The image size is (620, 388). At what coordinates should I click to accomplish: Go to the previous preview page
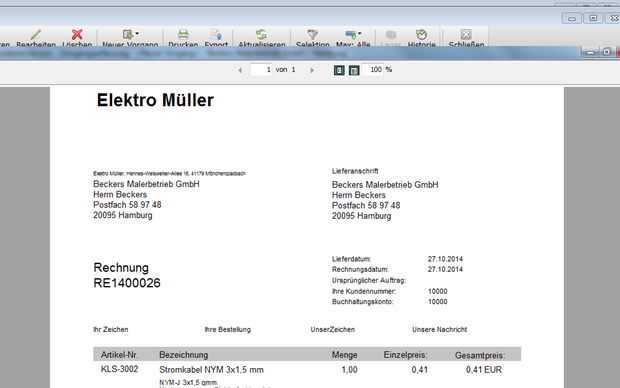tap(240, 70)
